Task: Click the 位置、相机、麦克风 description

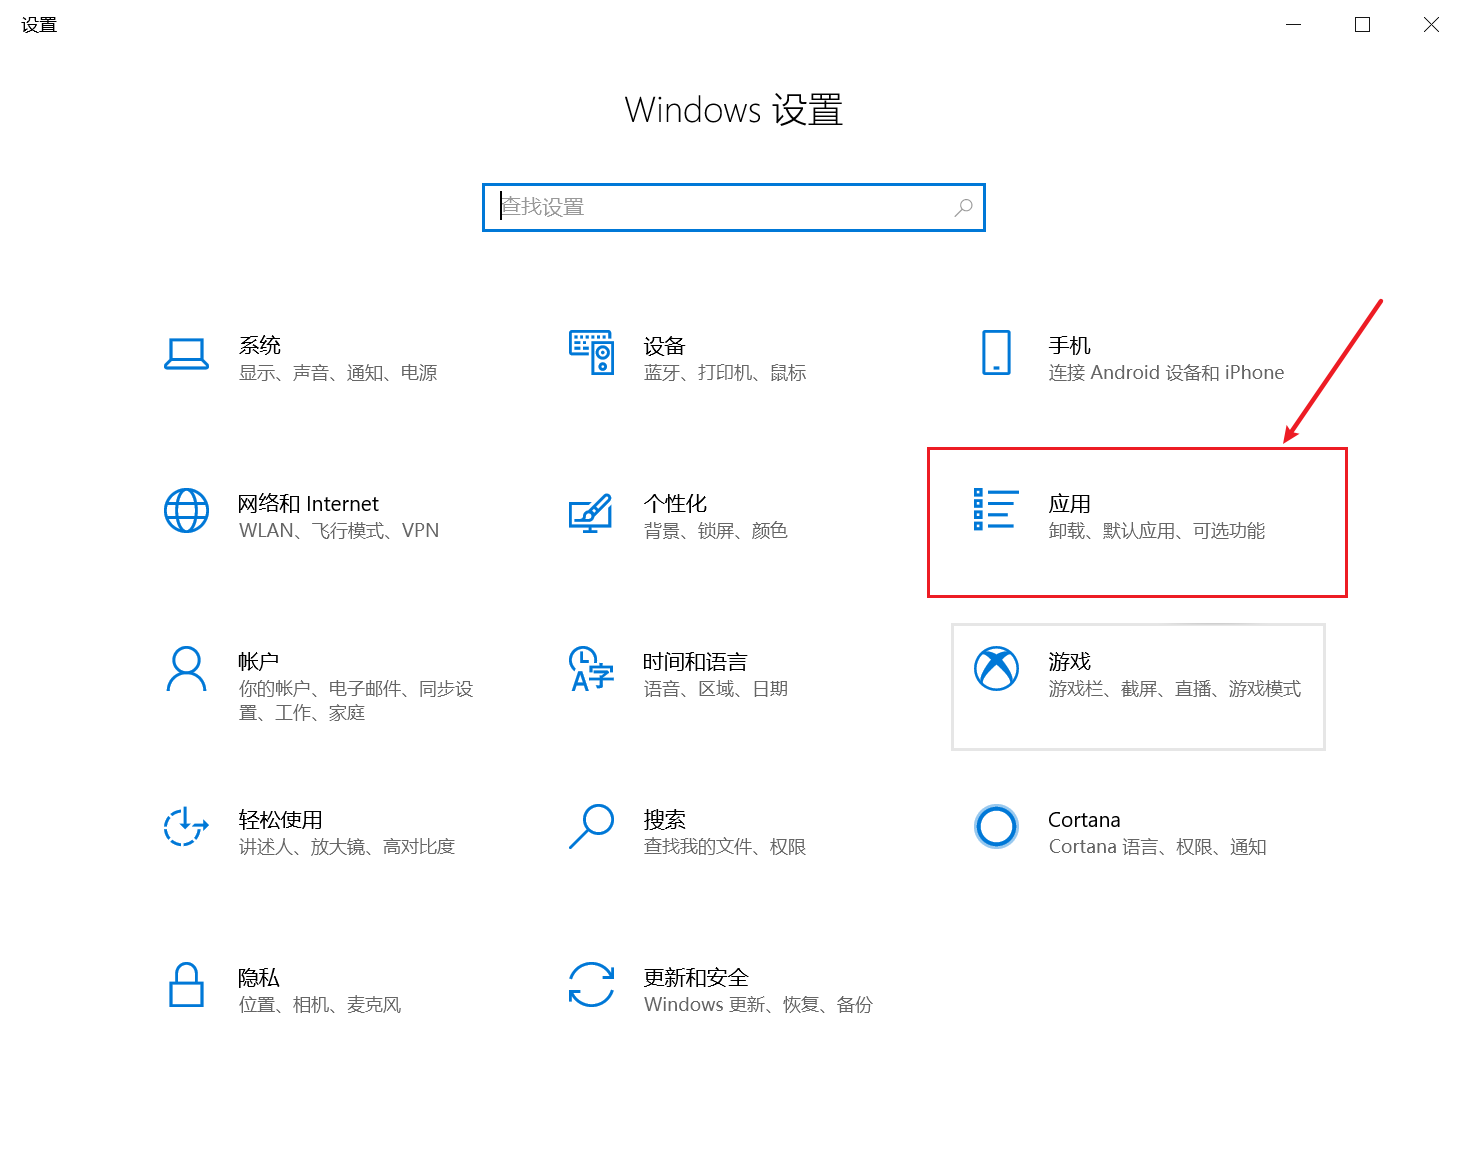Action: click(x=320, y=1005)
